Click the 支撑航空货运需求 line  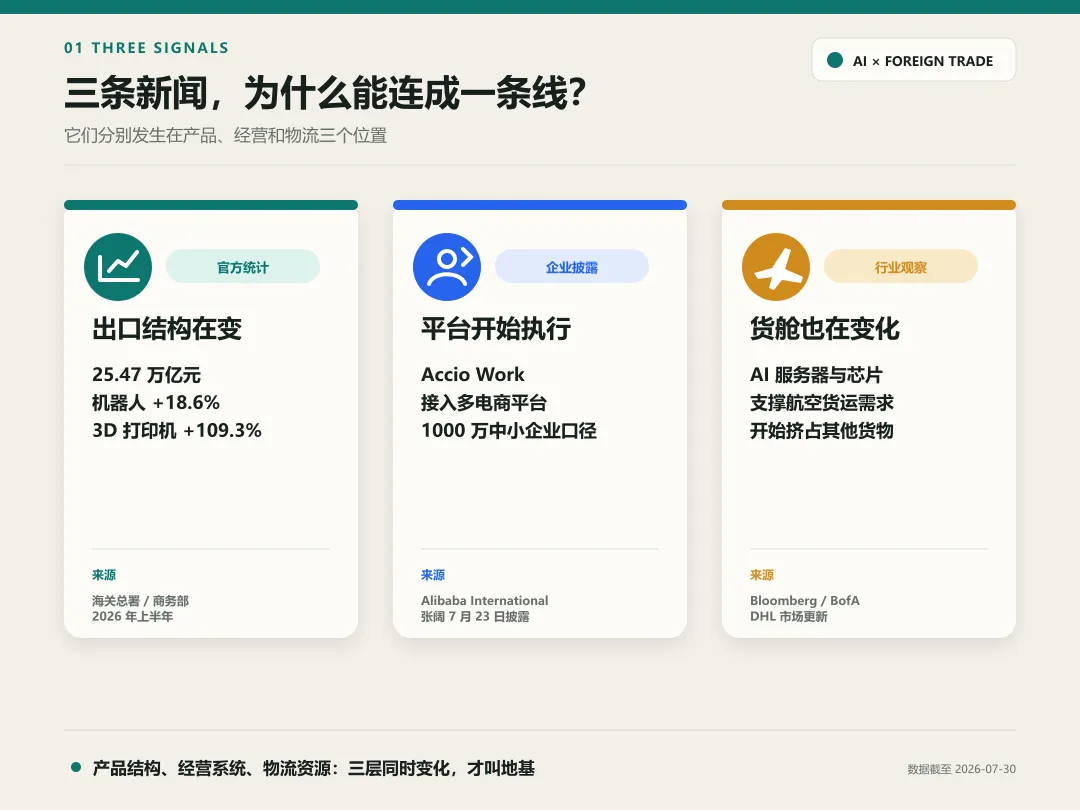click(822, 402)
